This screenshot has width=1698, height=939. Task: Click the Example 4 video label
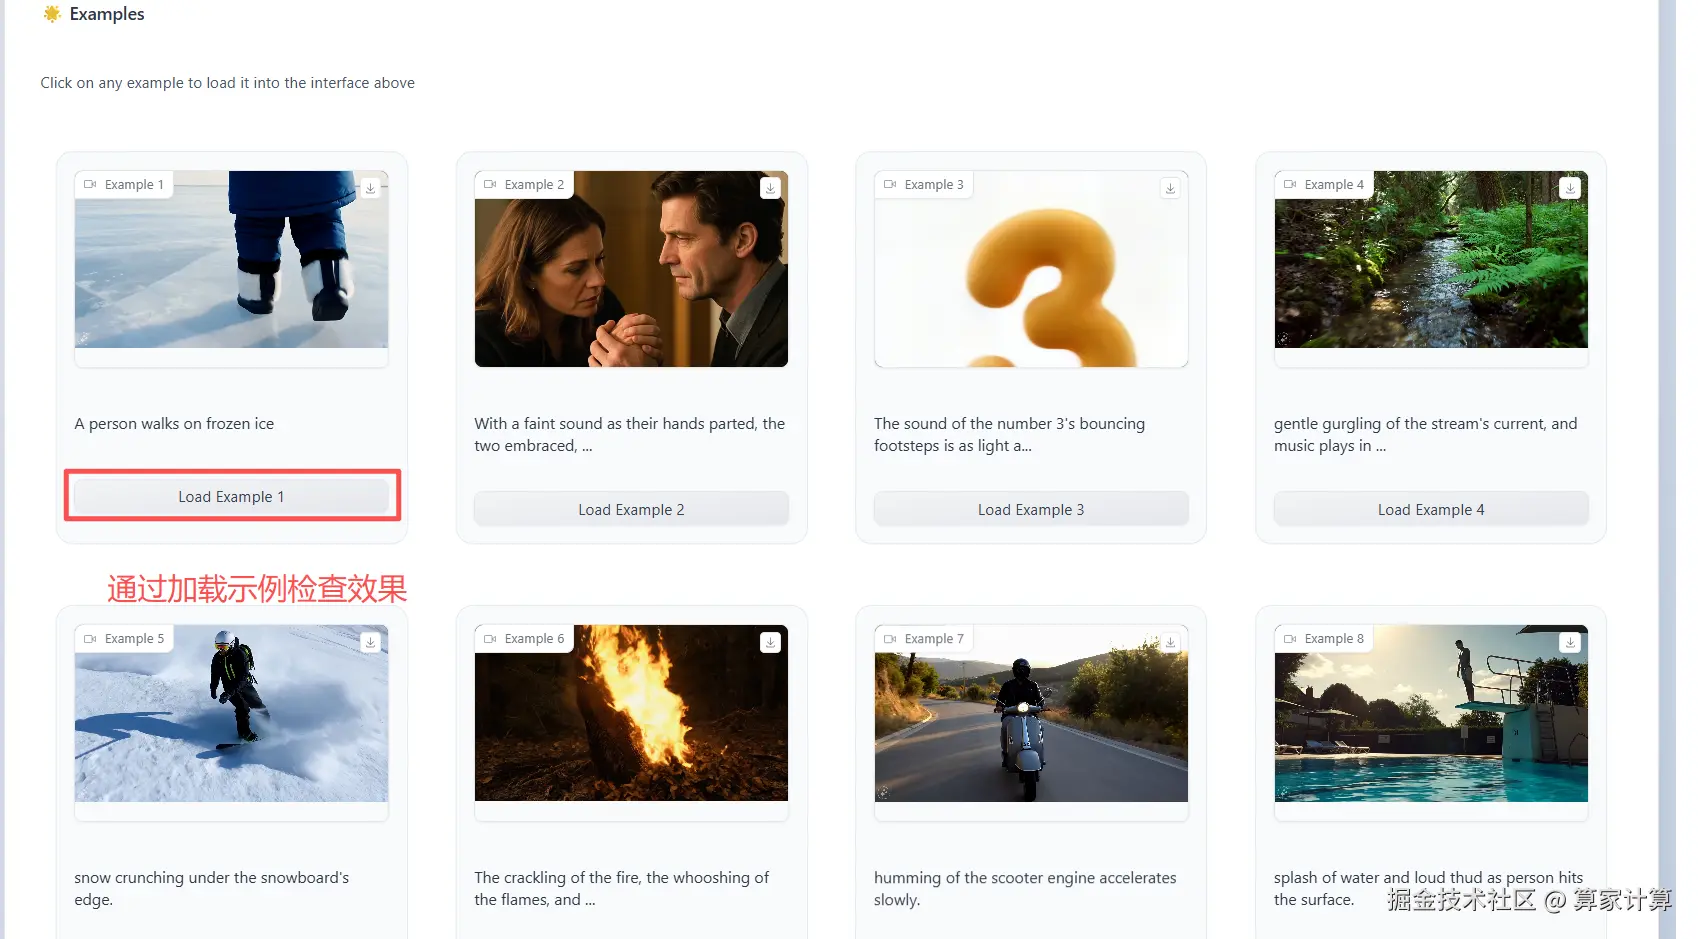(1324, 185)
